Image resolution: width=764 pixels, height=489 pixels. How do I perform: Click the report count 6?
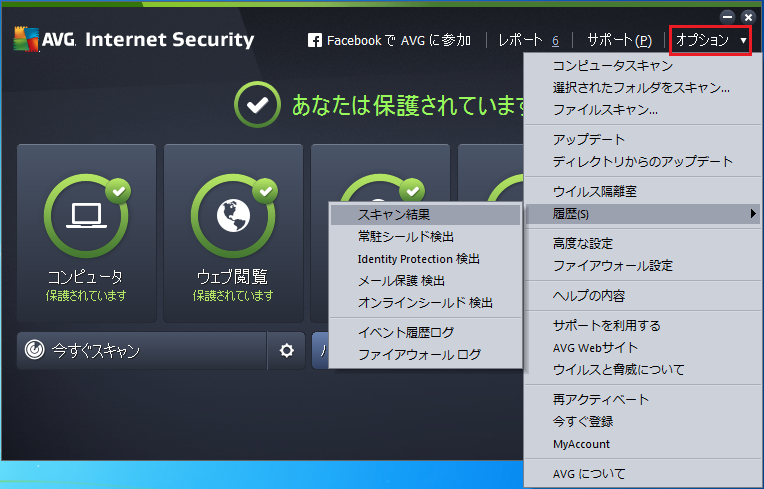coord(555,41)
